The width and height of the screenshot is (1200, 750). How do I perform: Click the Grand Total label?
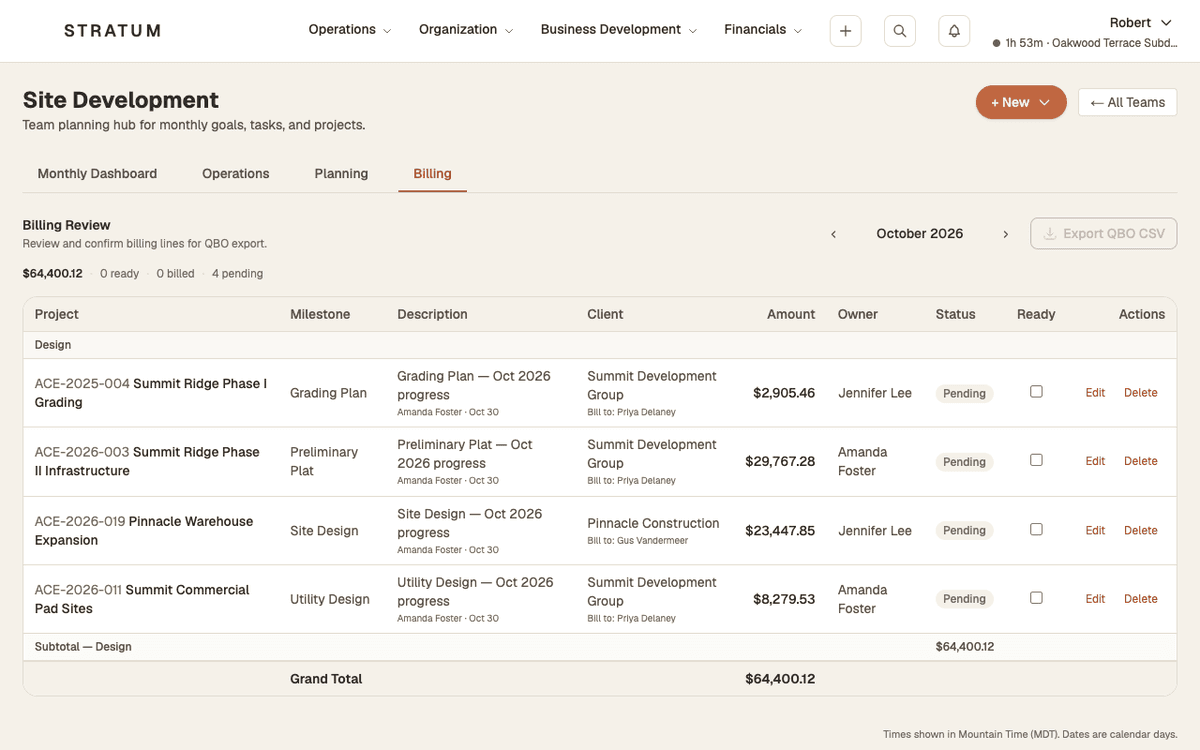pos(326,679)
